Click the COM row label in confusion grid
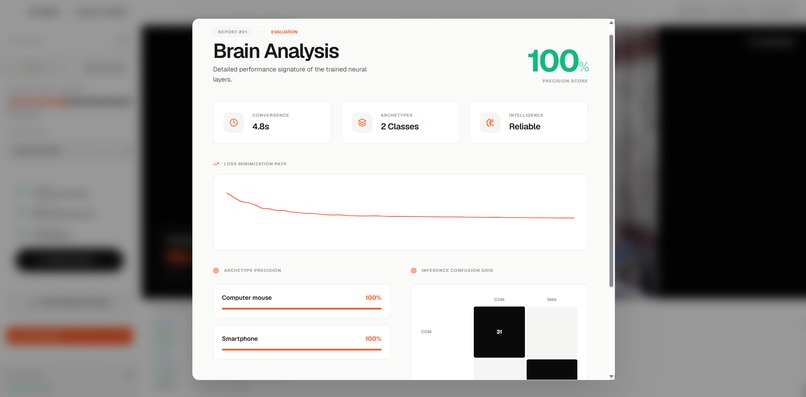 [426, 332]
